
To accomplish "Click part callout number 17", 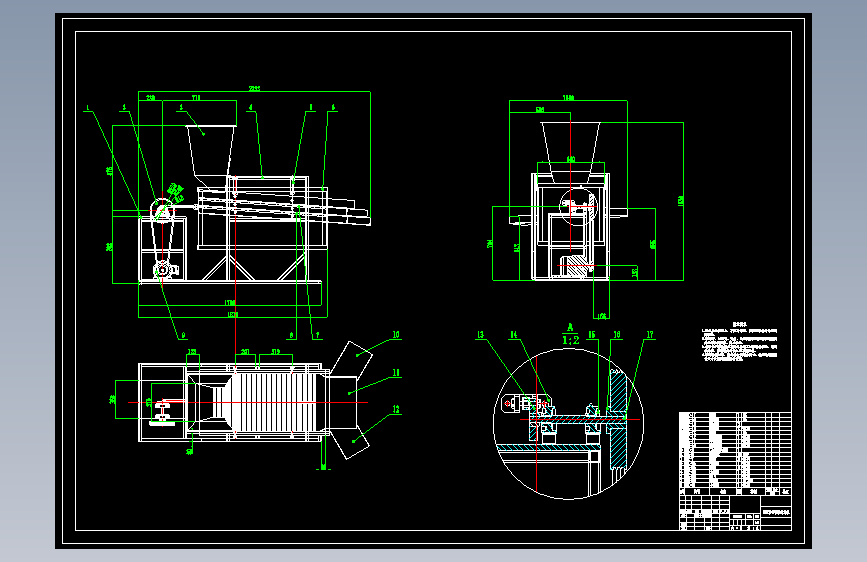I will coord(650,335).
